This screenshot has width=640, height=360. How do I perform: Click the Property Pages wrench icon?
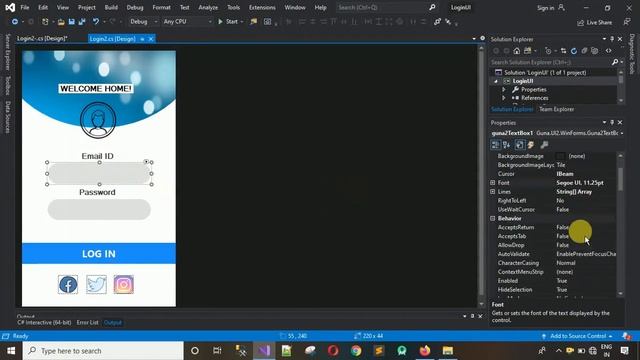pyautogui.click(x=544, y=145)
